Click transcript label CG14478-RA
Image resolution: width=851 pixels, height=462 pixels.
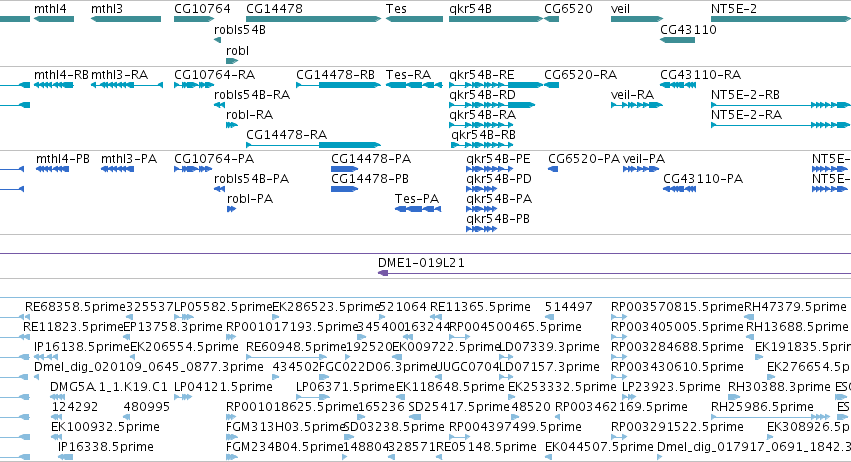coord(287,135)
